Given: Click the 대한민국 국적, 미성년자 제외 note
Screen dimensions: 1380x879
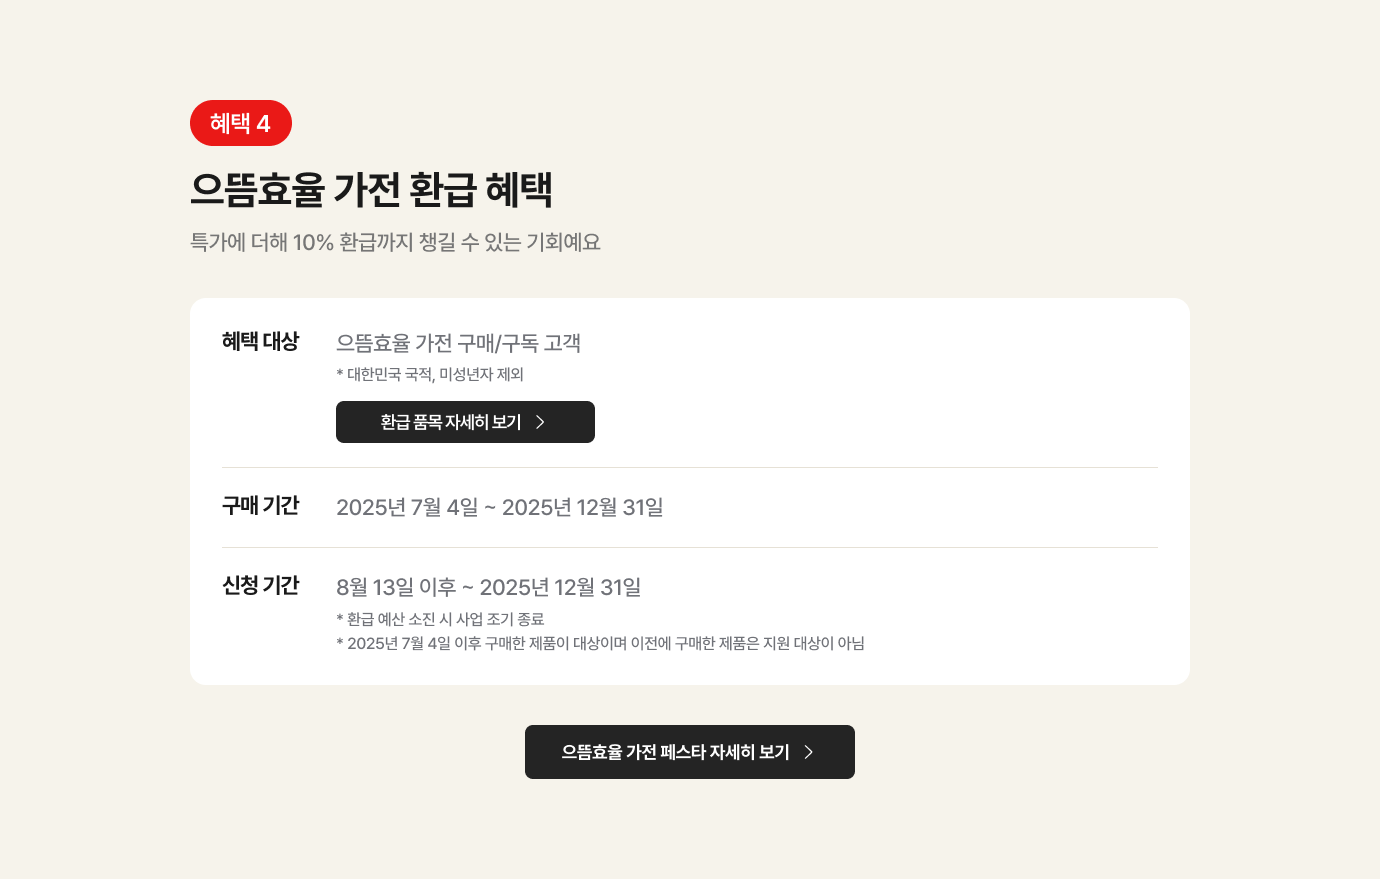Looking at the screenshot, I should click(x=430, y=374).
